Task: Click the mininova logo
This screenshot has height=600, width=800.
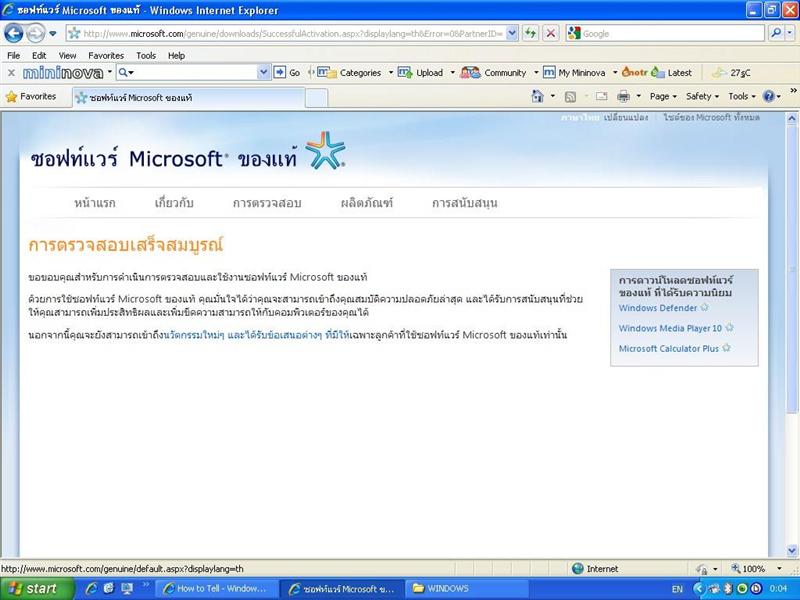Action: coord(63,73)
